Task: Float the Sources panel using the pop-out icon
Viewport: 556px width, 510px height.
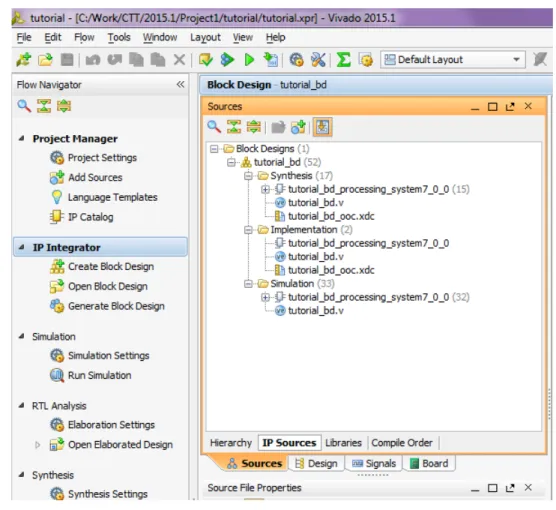Action: tap(510, 106)
